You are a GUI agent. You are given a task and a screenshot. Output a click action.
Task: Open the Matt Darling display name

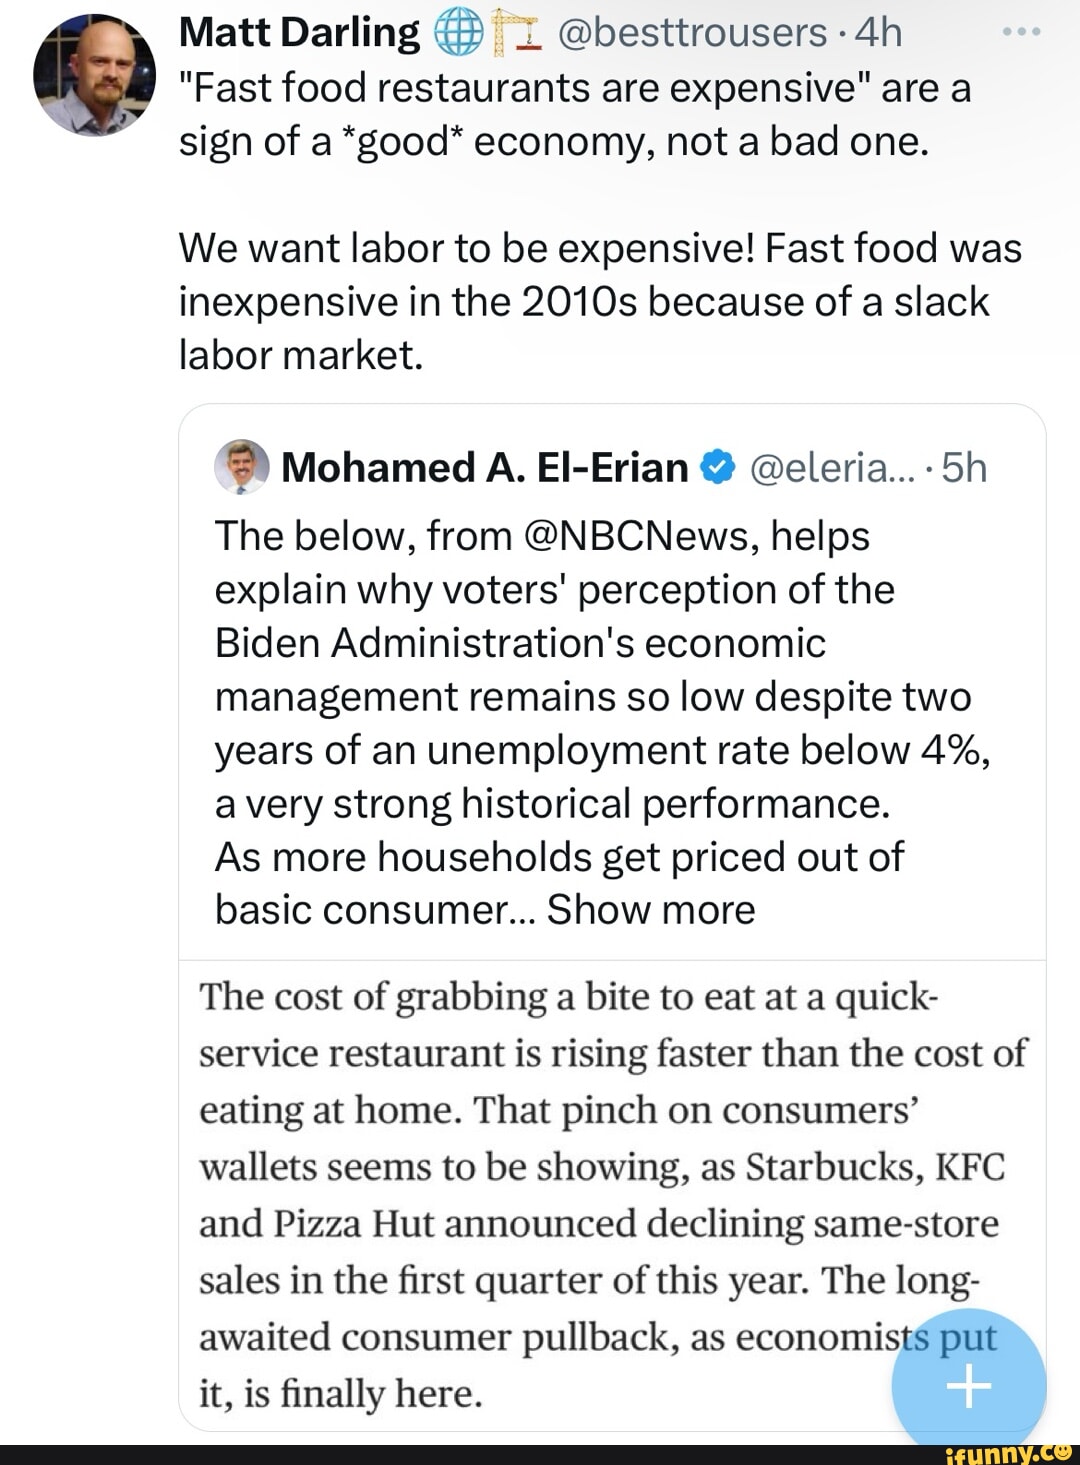299,33
